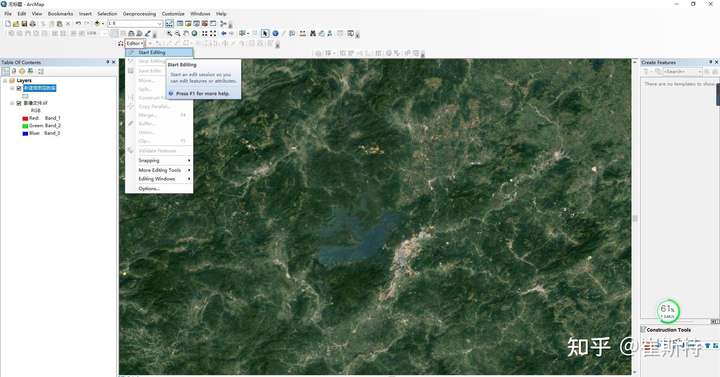The height and width of the screenshot is (377, 720).
Task: Open the Customize menu
Action: 173,14
